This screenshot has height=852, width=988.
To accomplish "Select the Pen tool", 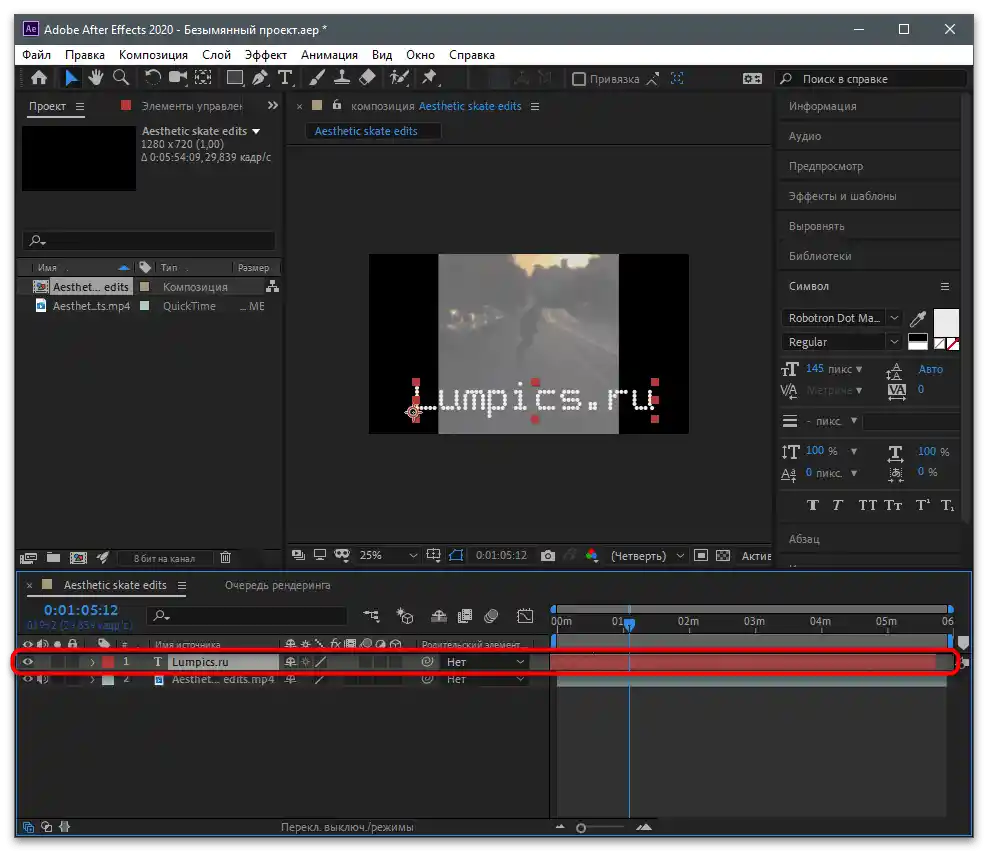I will (260, 78).
